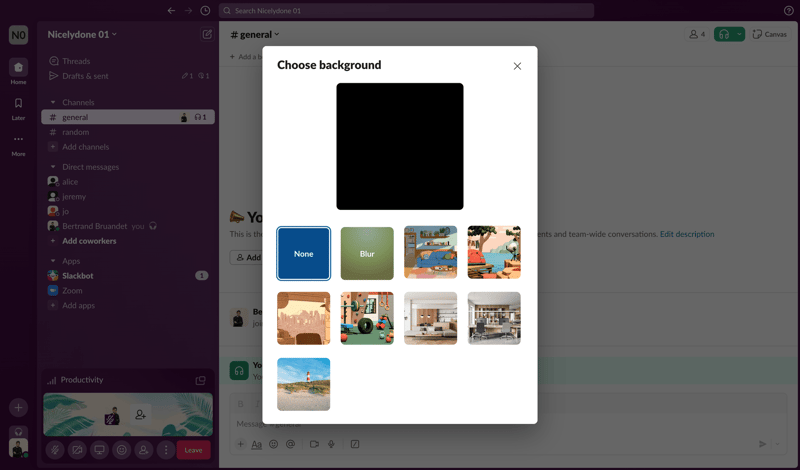Image resolution: width=800 pixels, height=470 pixels.
Task: Choose the illustrated living room sofa background
Action: coord(431,252)
